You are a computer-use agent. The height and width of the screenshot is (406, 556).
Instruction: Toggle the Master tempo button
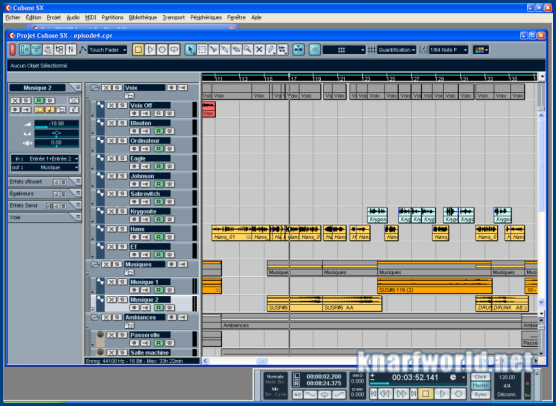(480, 385)
